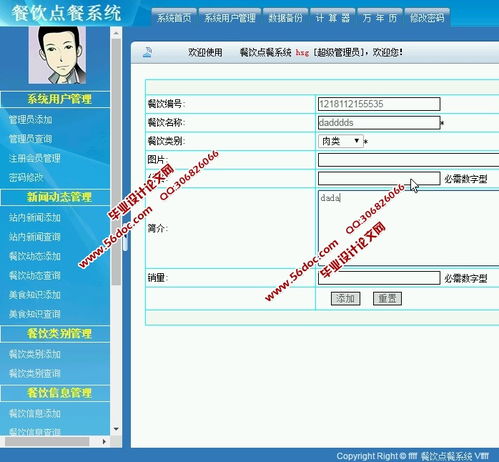
Task: Open the 站内新闻添加 sidebar link
Action: tap(35, 218)
